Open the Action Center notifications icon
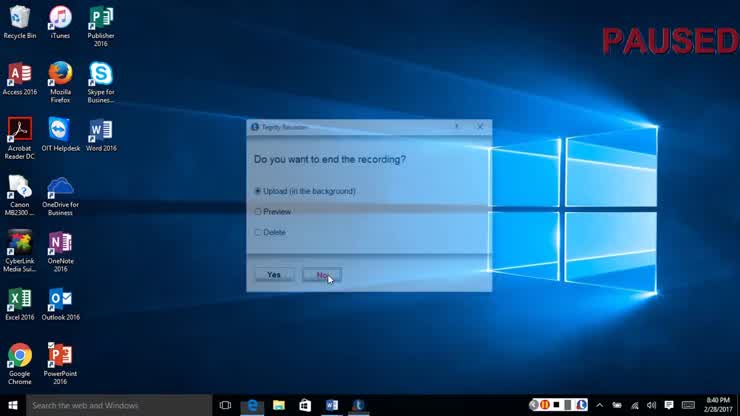The width and height of the screenshot is (740, 416). tap(669, 405)
